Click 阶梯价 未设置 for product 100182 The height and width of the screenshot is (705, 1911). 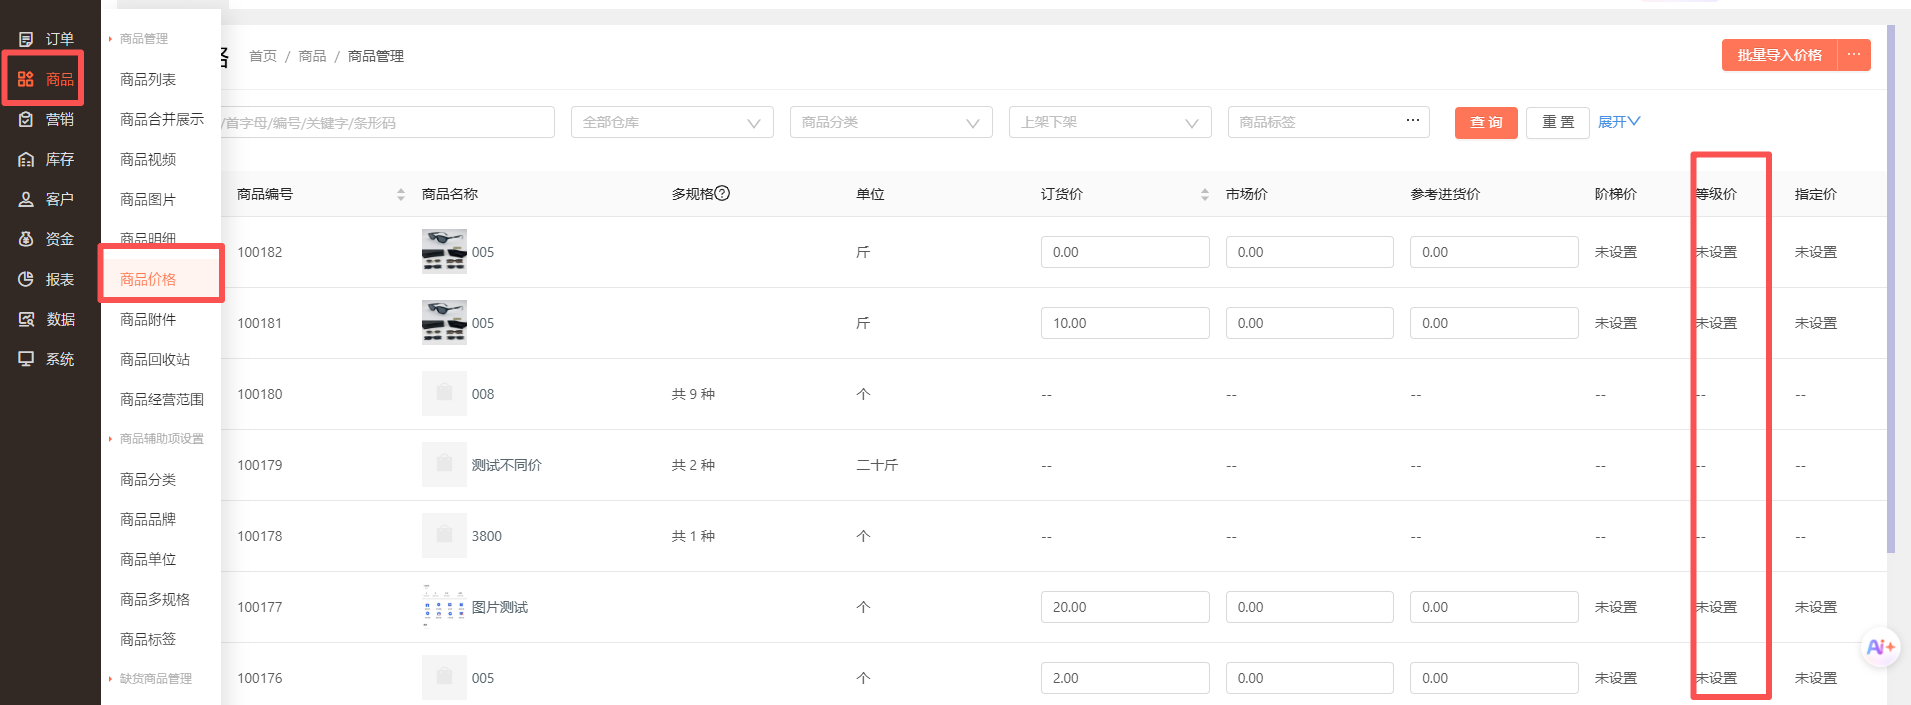coord(1616,252)
